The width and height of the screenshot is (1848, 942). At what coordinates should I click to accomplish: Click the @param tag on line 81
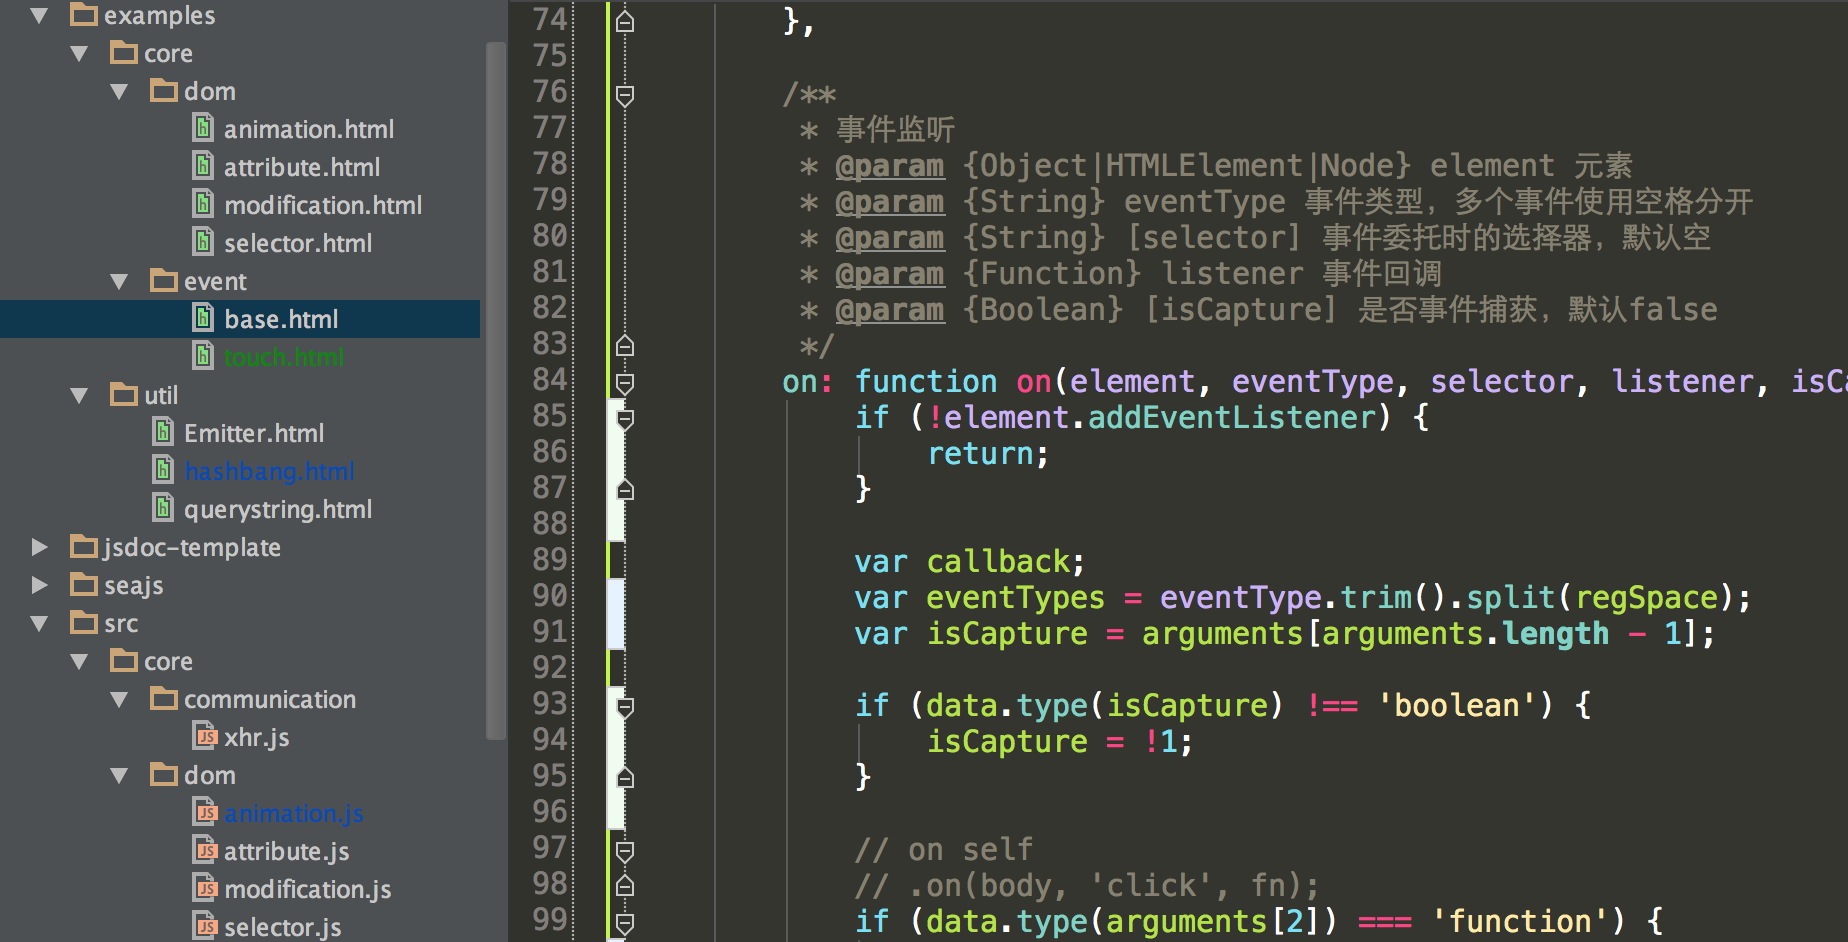click(890, 274)
